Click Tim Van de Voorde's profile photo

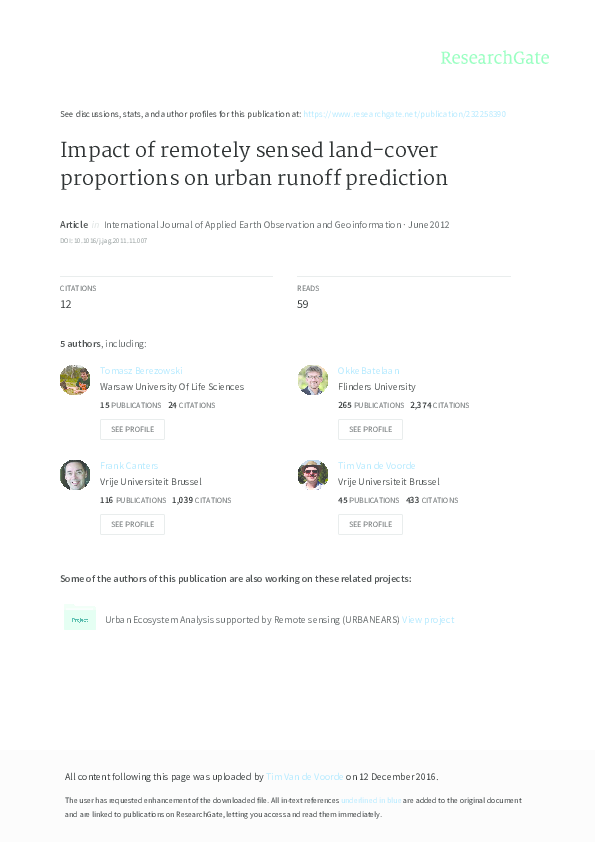tap(313, 474)
